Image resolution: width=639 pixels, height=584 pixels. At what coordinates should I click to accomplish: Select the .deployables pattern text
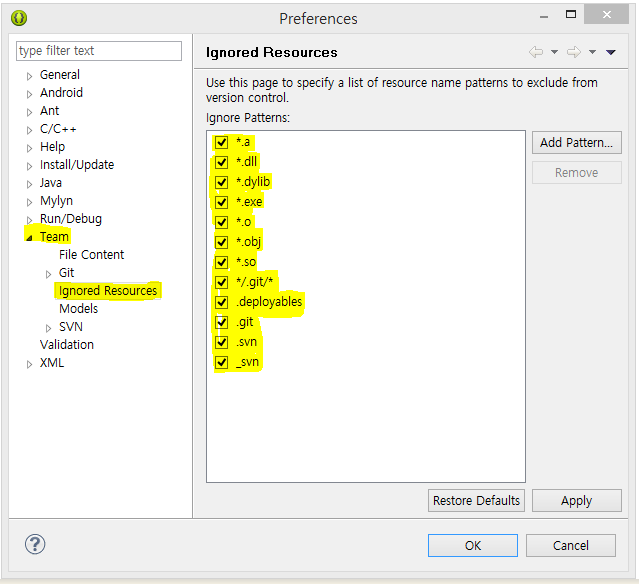[x=269, y=302]
